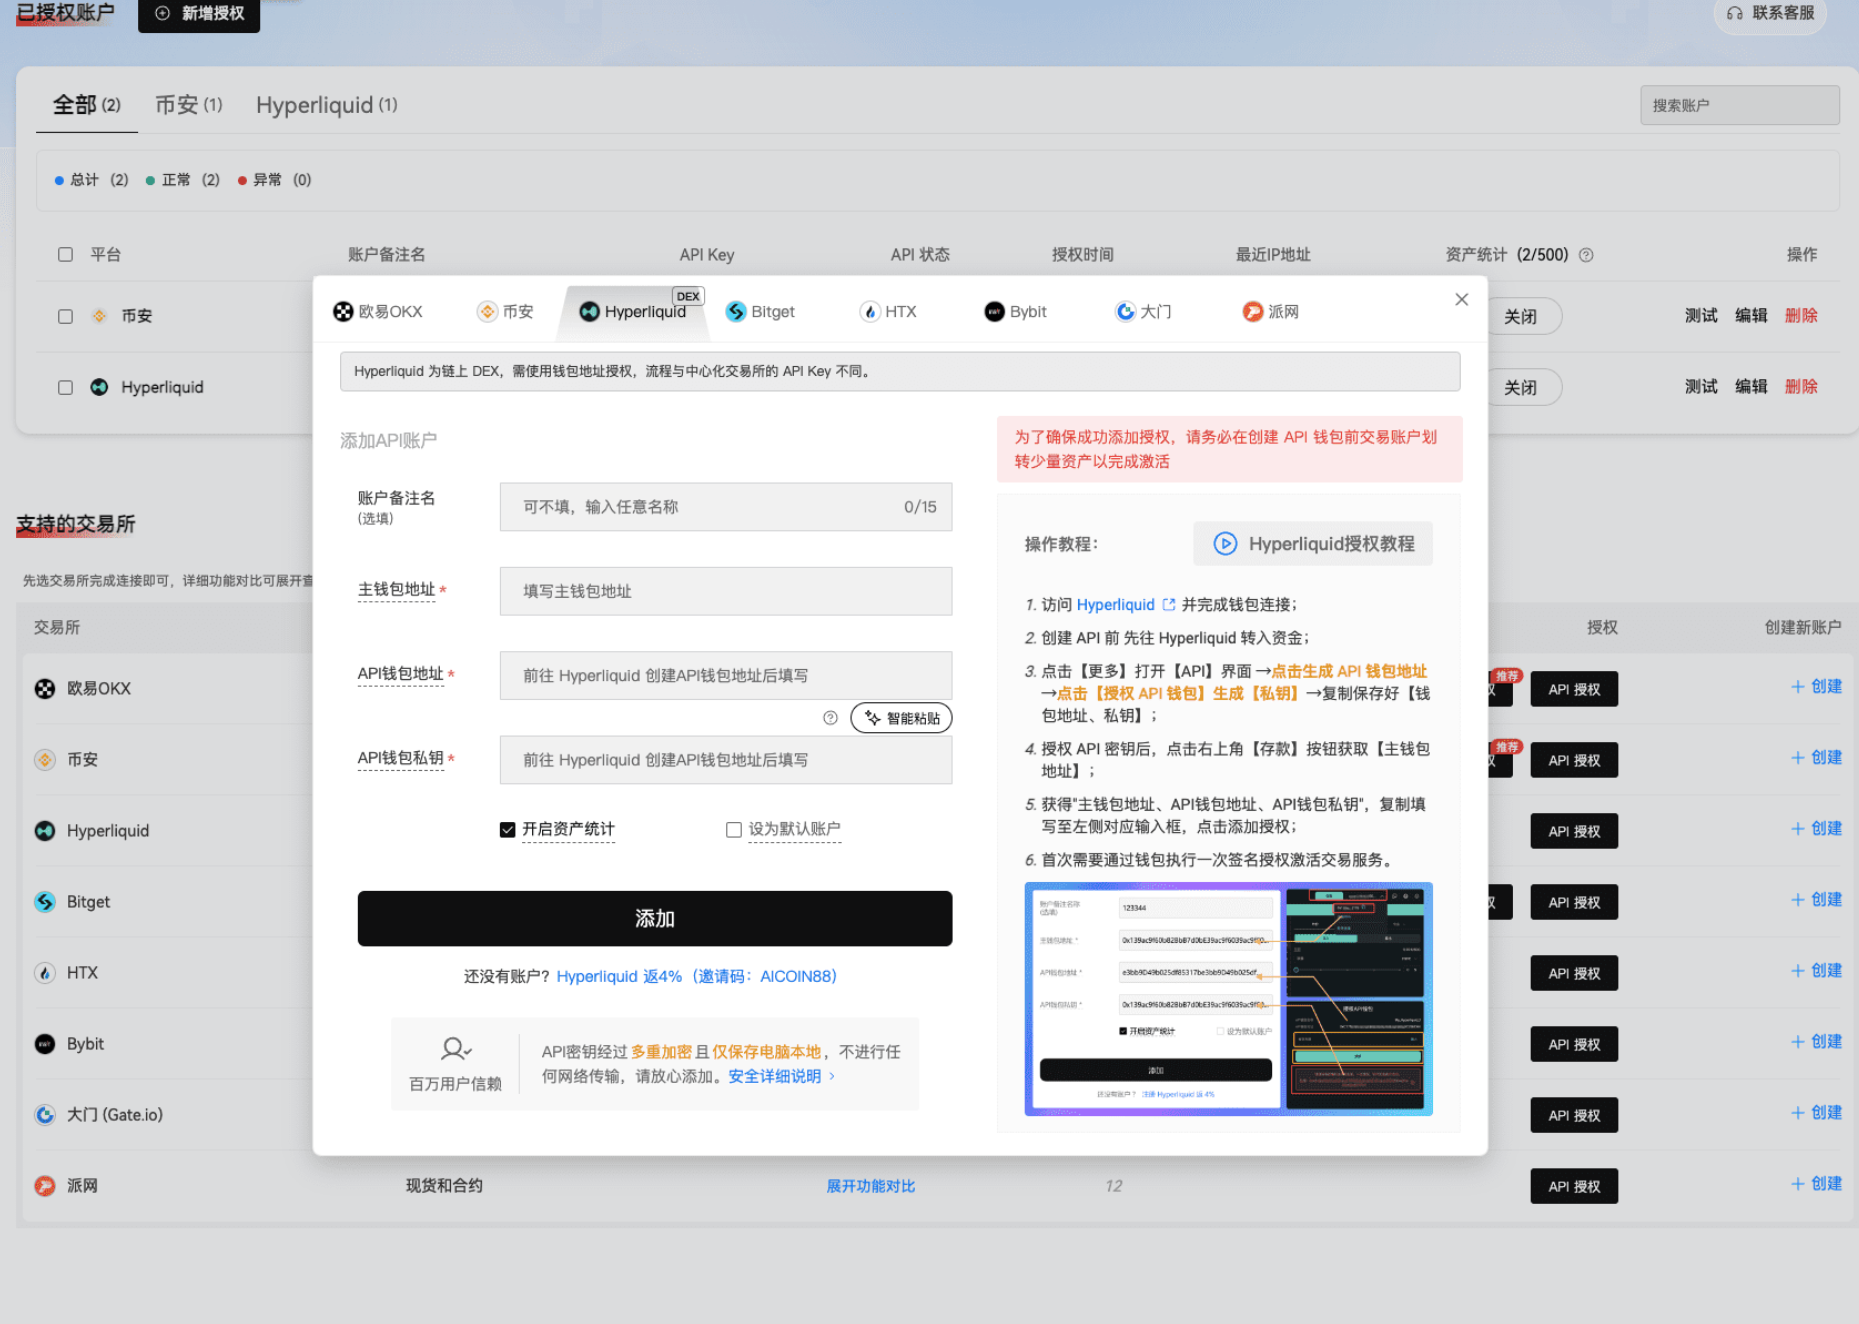Click the 搜索账户 search field
1859x1324 pixels.
[1739, 105]
